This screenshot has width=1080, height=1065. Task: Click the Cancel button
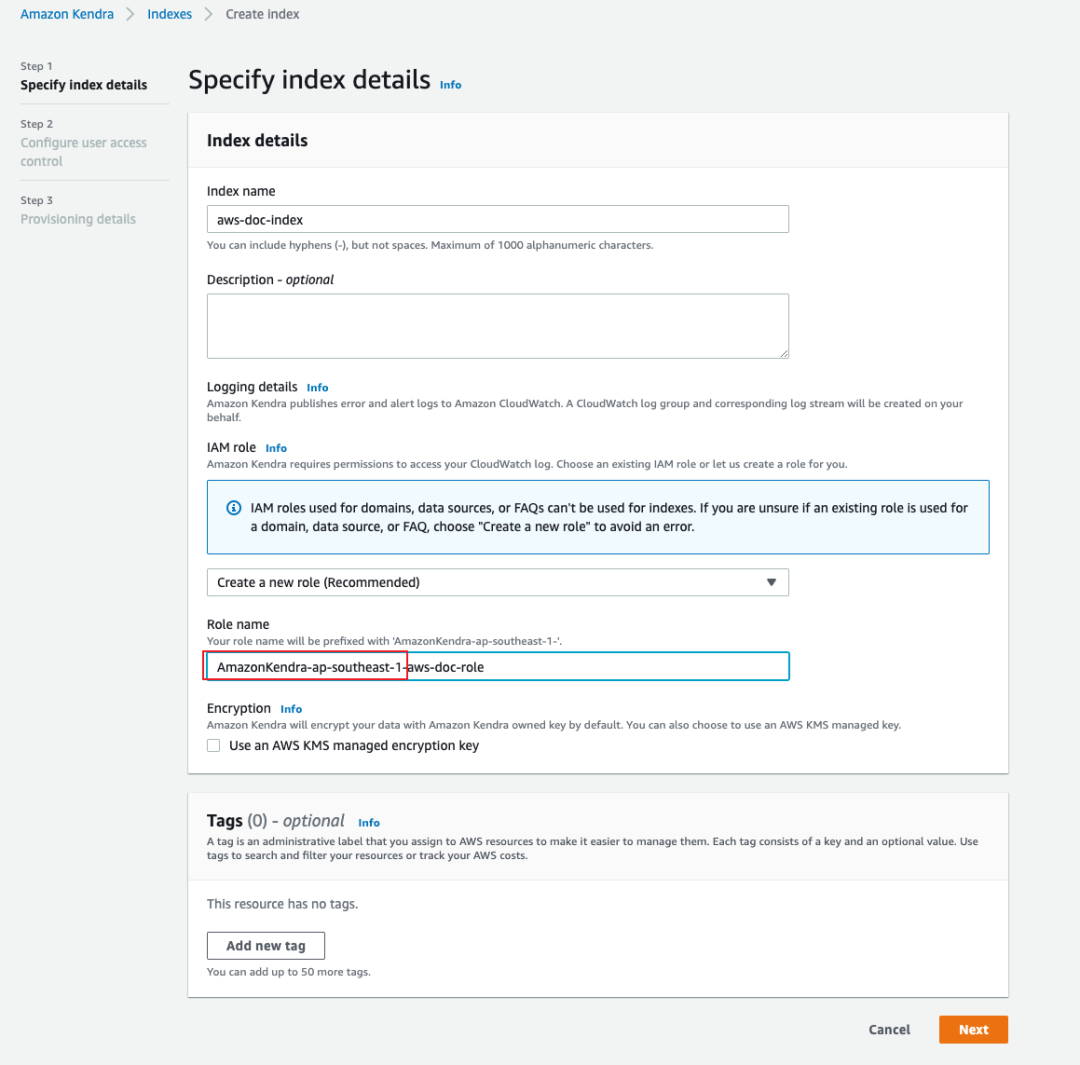(x=889, y=1029)
